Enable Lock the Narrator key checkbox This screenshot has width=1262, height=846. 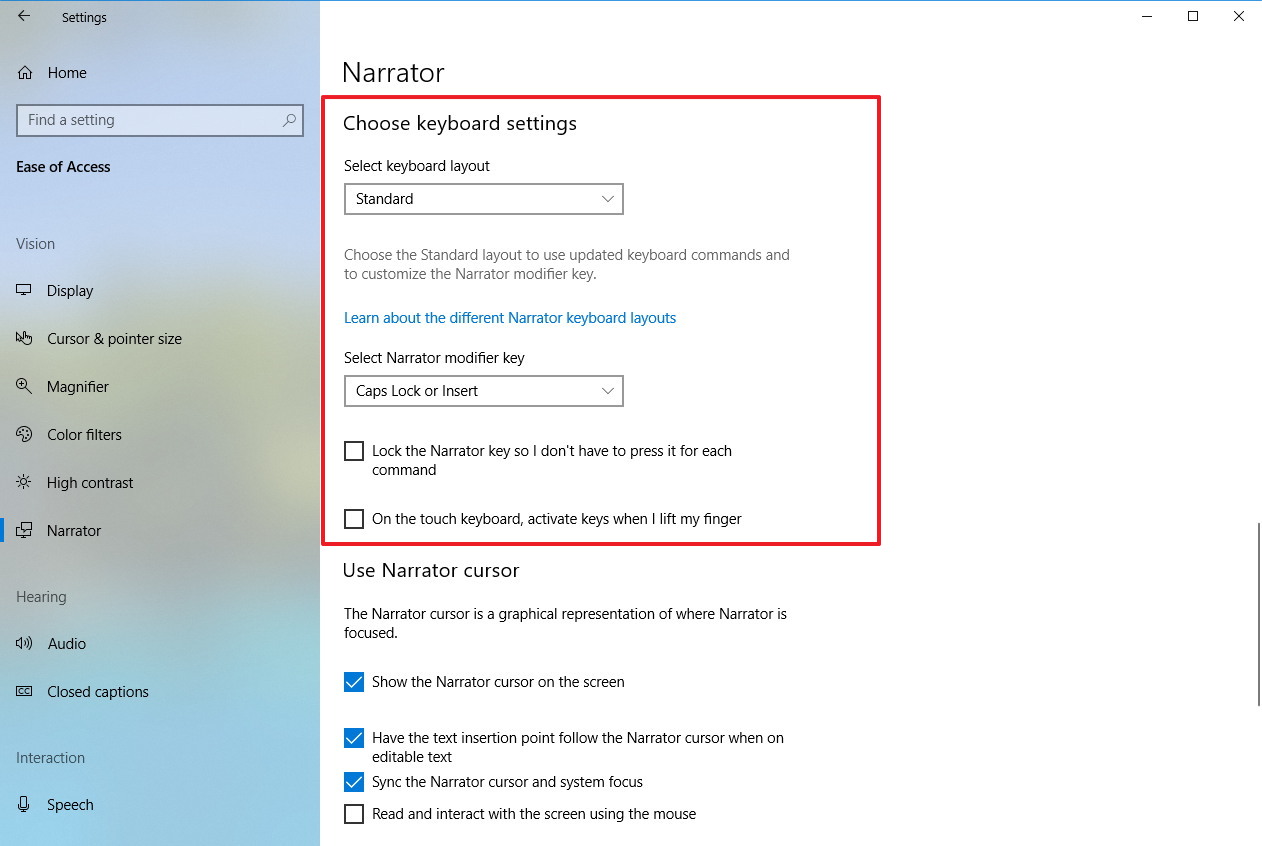coord(354,451)
